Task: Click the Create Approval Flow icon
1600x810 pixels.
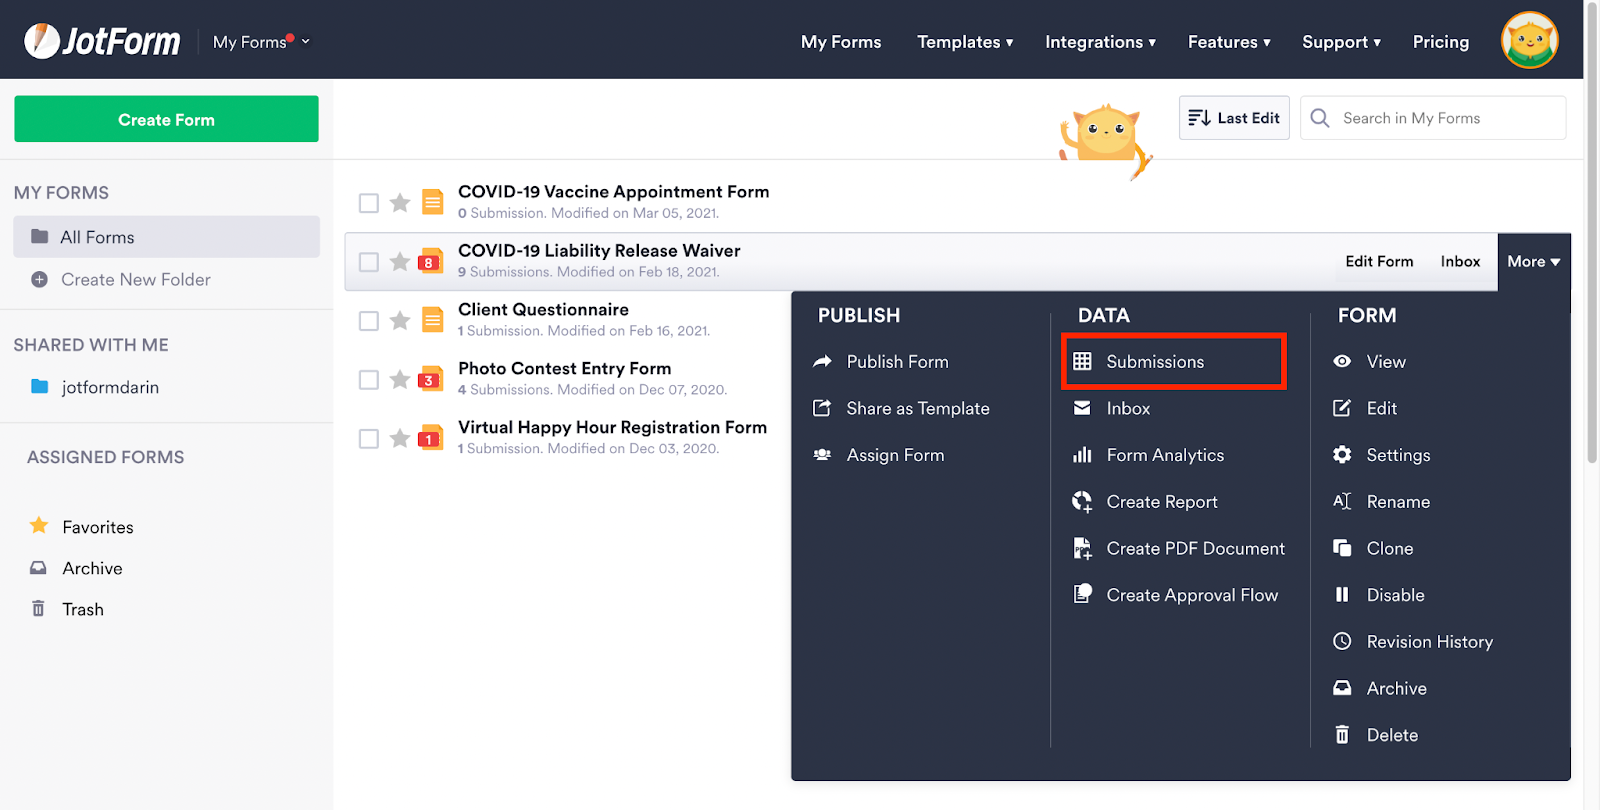Action: 1082,594
